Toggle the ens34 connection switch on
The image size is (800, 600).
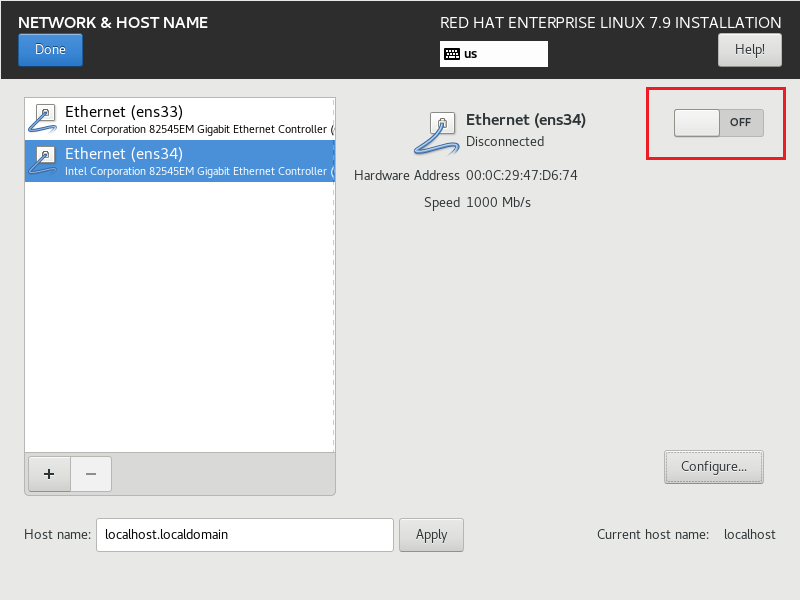coord(718,122)
